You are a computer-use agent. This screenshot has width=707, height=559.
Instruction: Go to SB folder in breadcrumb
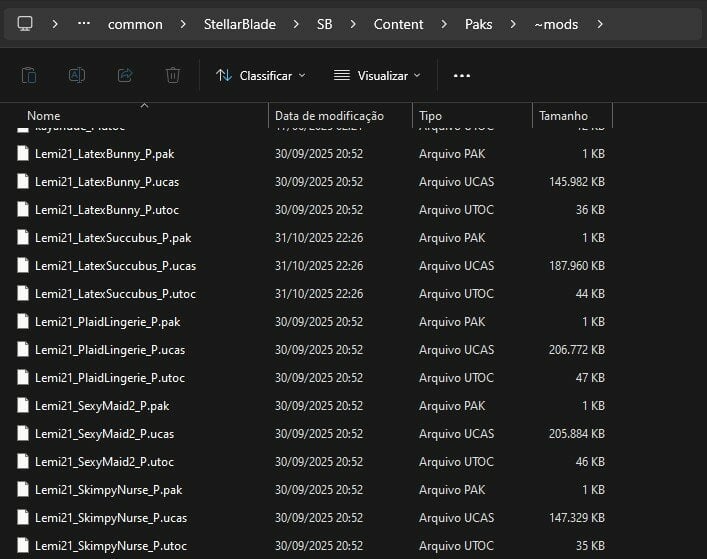click(325, 24)
